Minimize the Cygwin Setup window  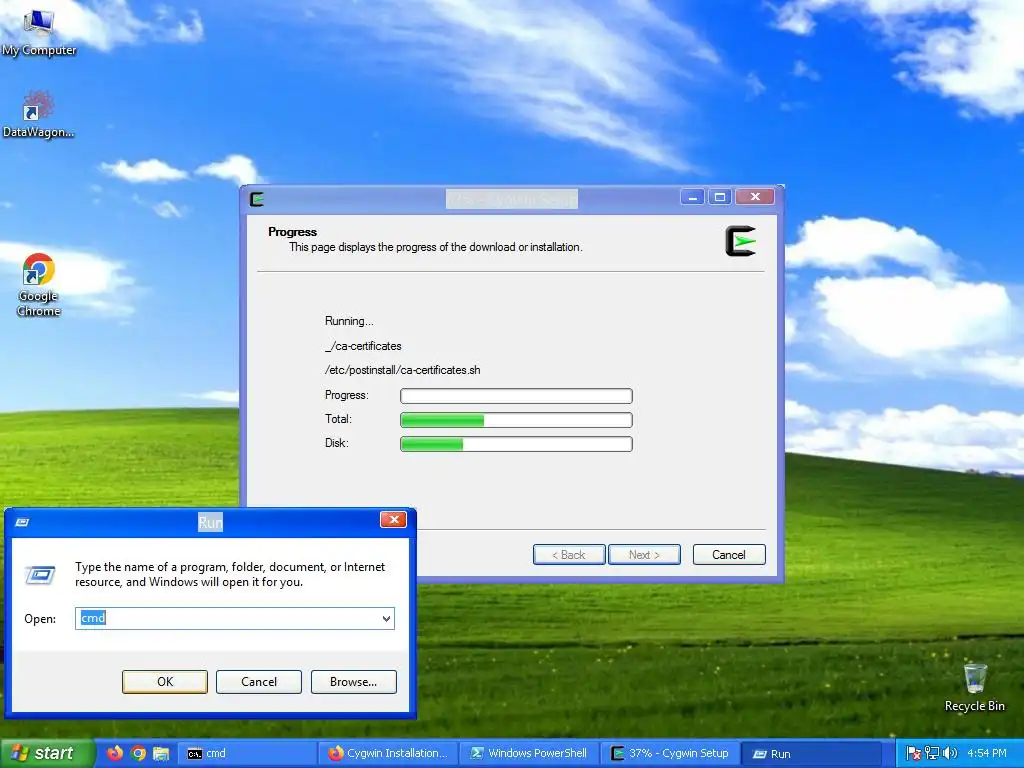click(x=692, y=197)
